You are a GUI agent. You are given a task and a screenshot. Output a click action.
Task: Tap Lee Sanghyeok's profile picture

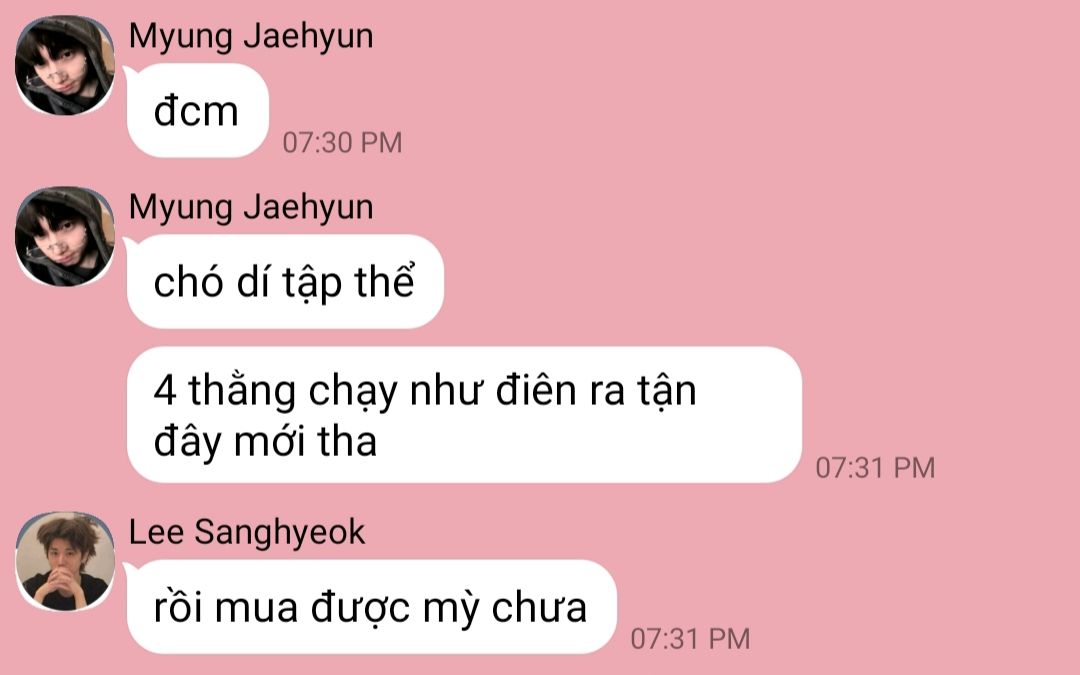click(65, 561)
